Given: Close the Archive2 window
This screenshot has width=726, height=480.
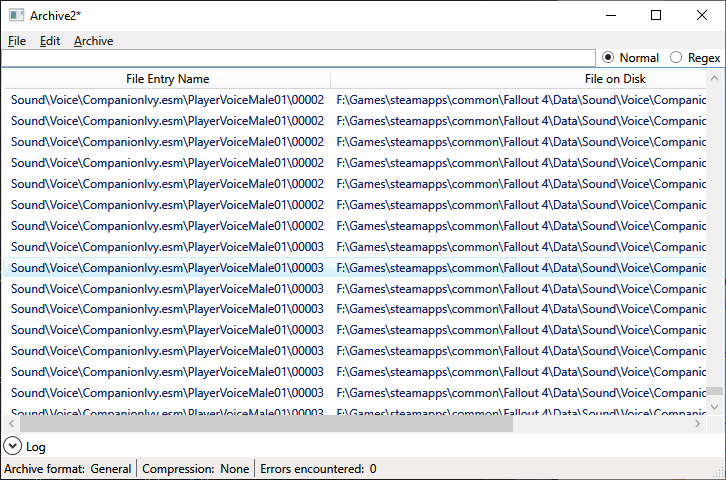Looking at the screenshot, I should 702,15.
